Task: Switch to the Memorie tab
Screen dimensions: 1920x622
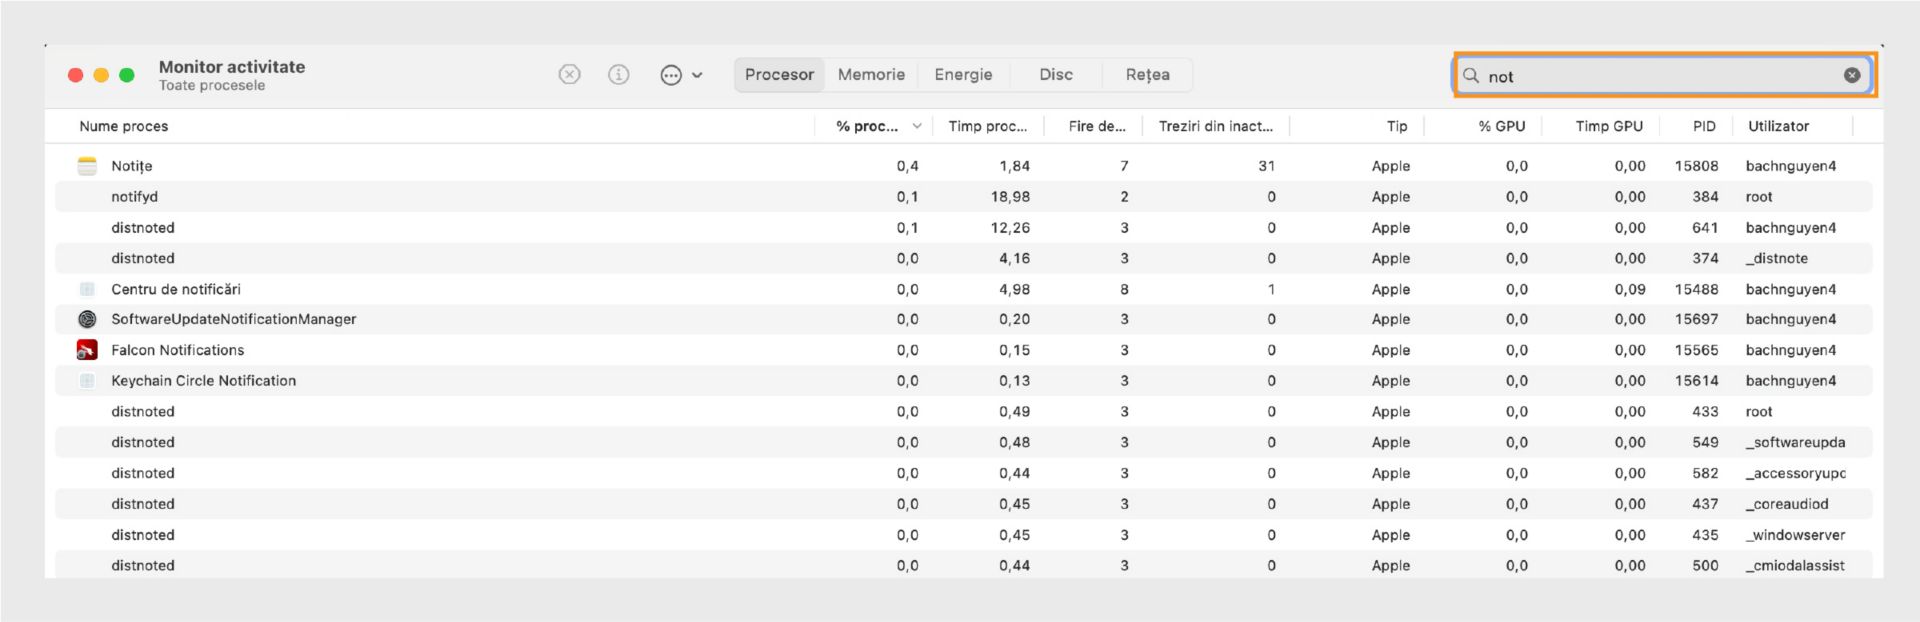Action: 871,75
